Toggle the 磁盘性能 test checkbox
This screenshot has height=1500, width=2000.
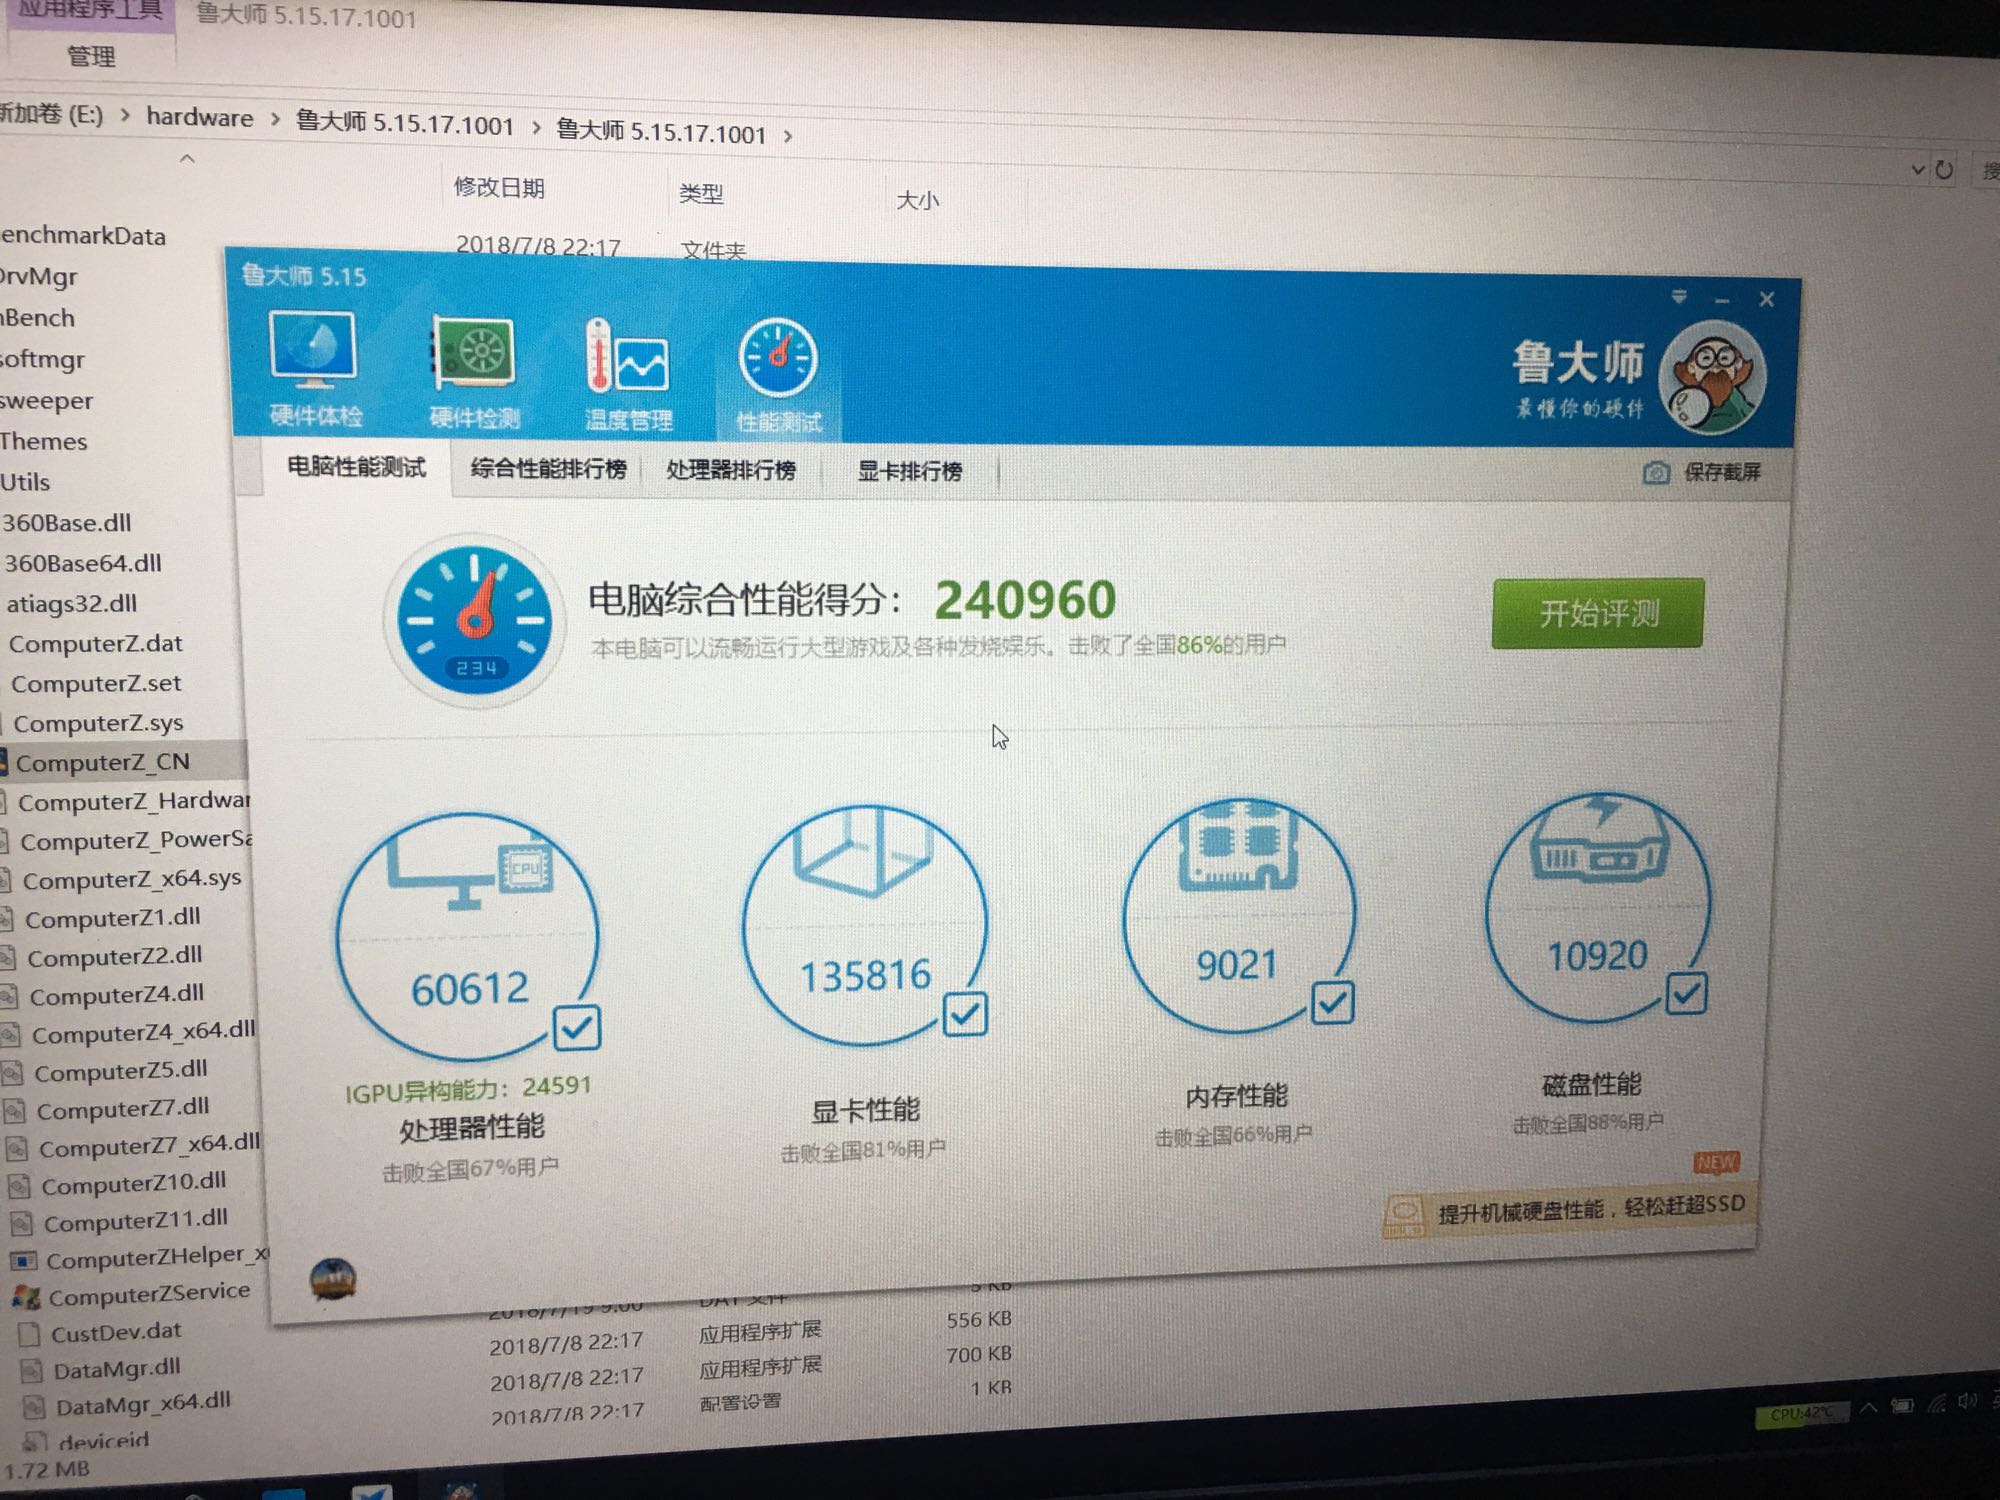(1686, 994)
